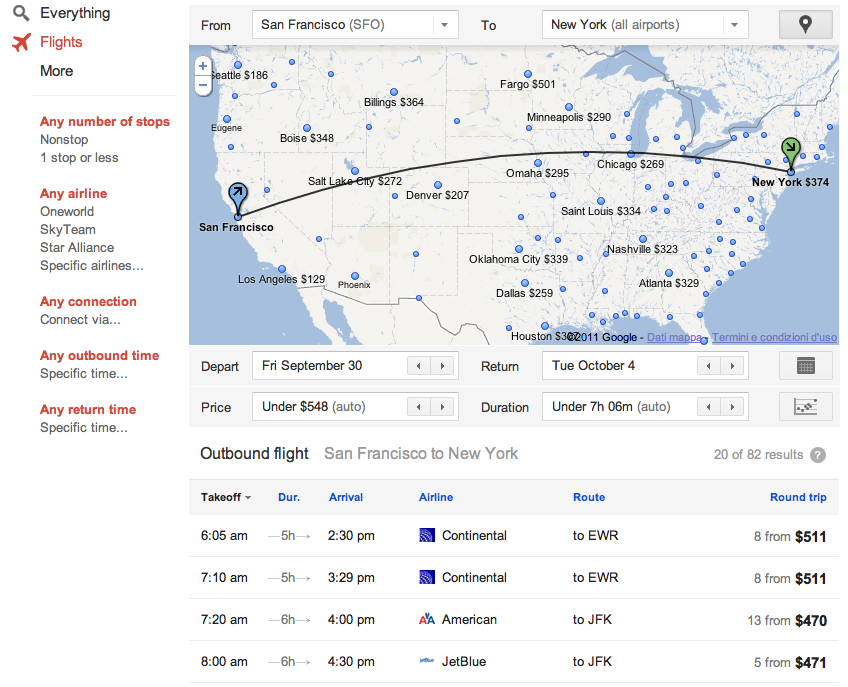Click the New York destination map marker
The image size is (848, 687).
791,152
